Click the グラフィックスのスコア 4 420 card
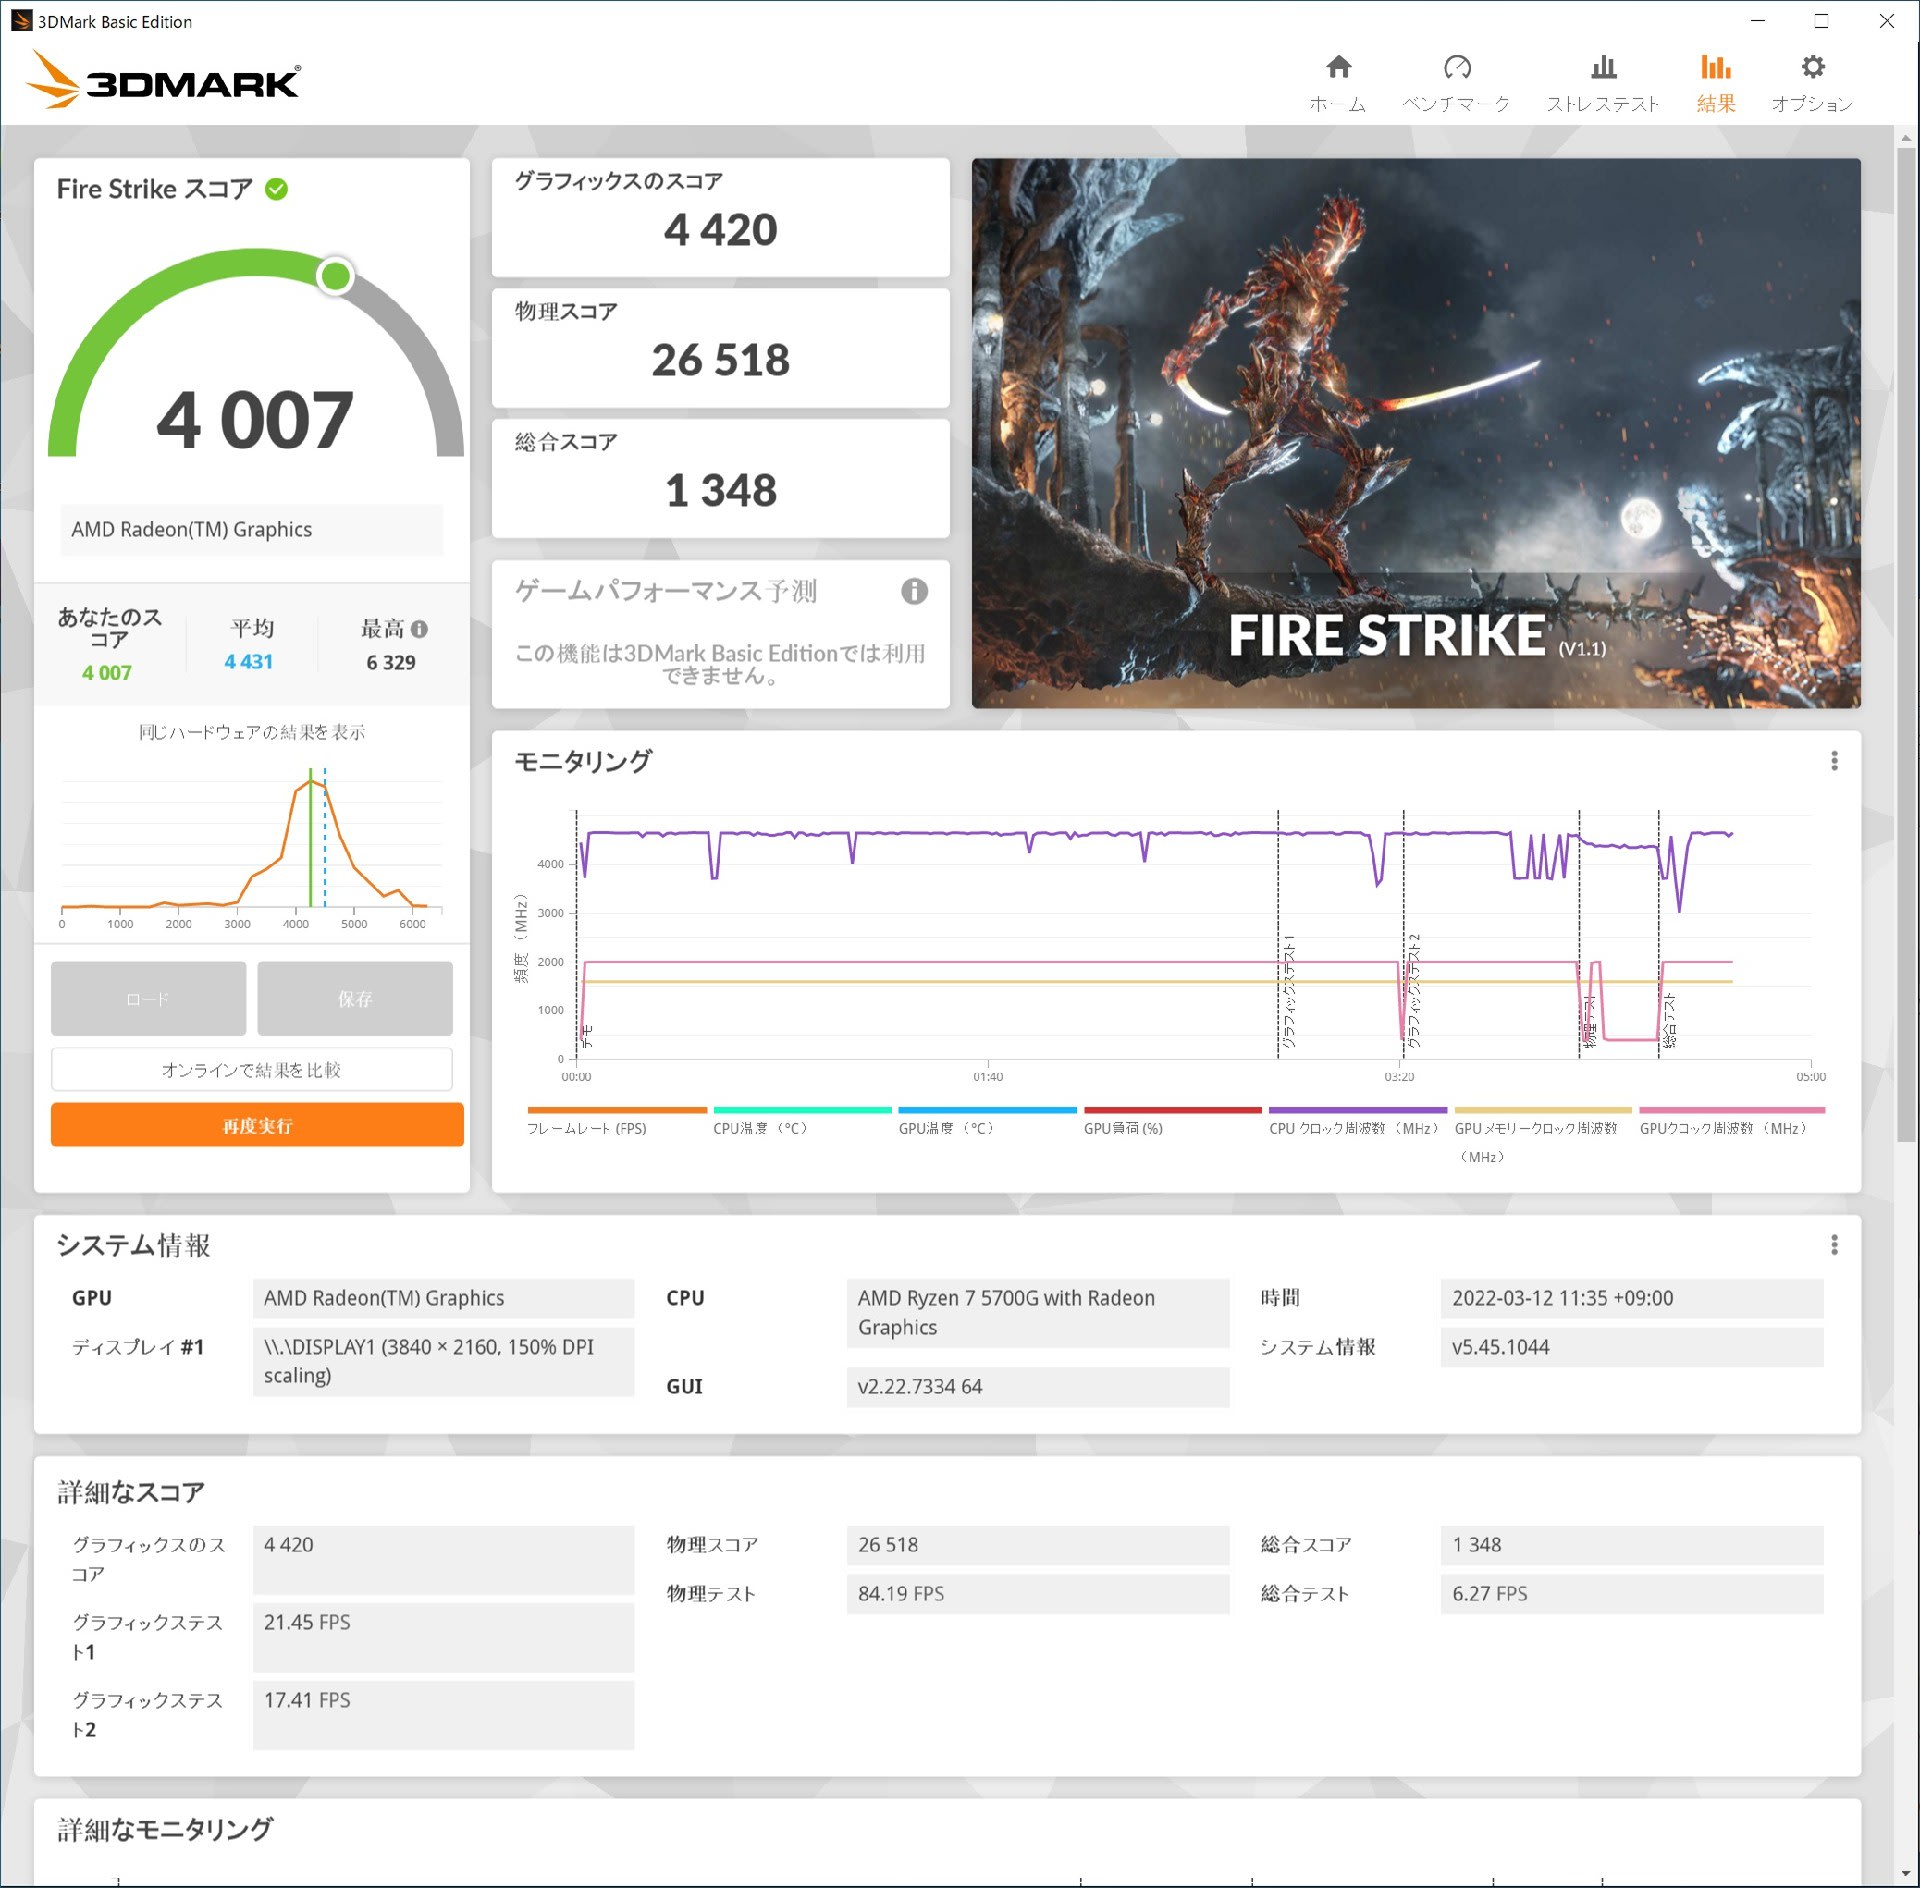This screenshot has height=1888, width=1920. [x=721, y=217]
